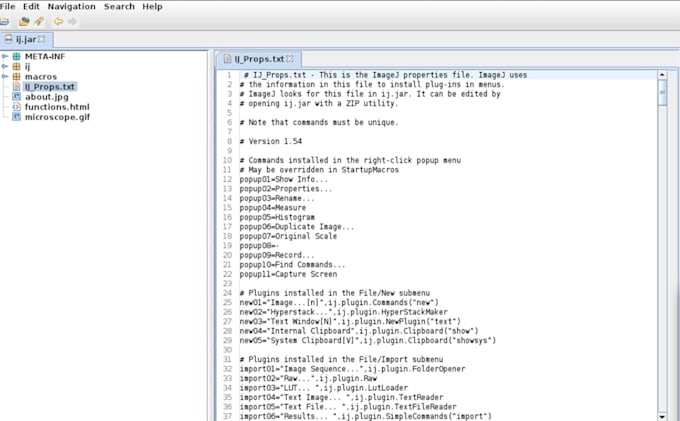This screenshot has width=680, height=421.
Task: Expand the META-INF tree node
Action: click(x=5, y=56)
